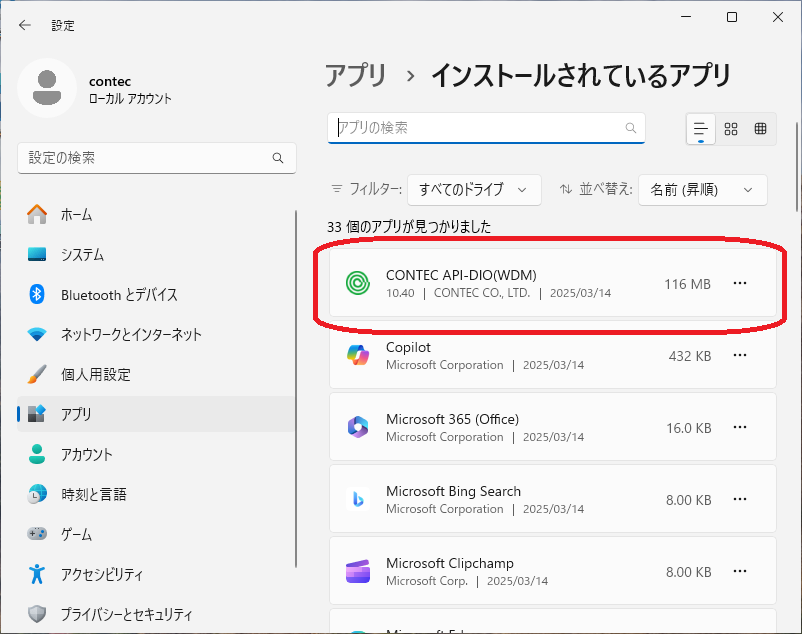This screenshot has width=802, height=634.
Task: Open プライバシーとセキュリティ settings
Action: click(x=156, y=614)
